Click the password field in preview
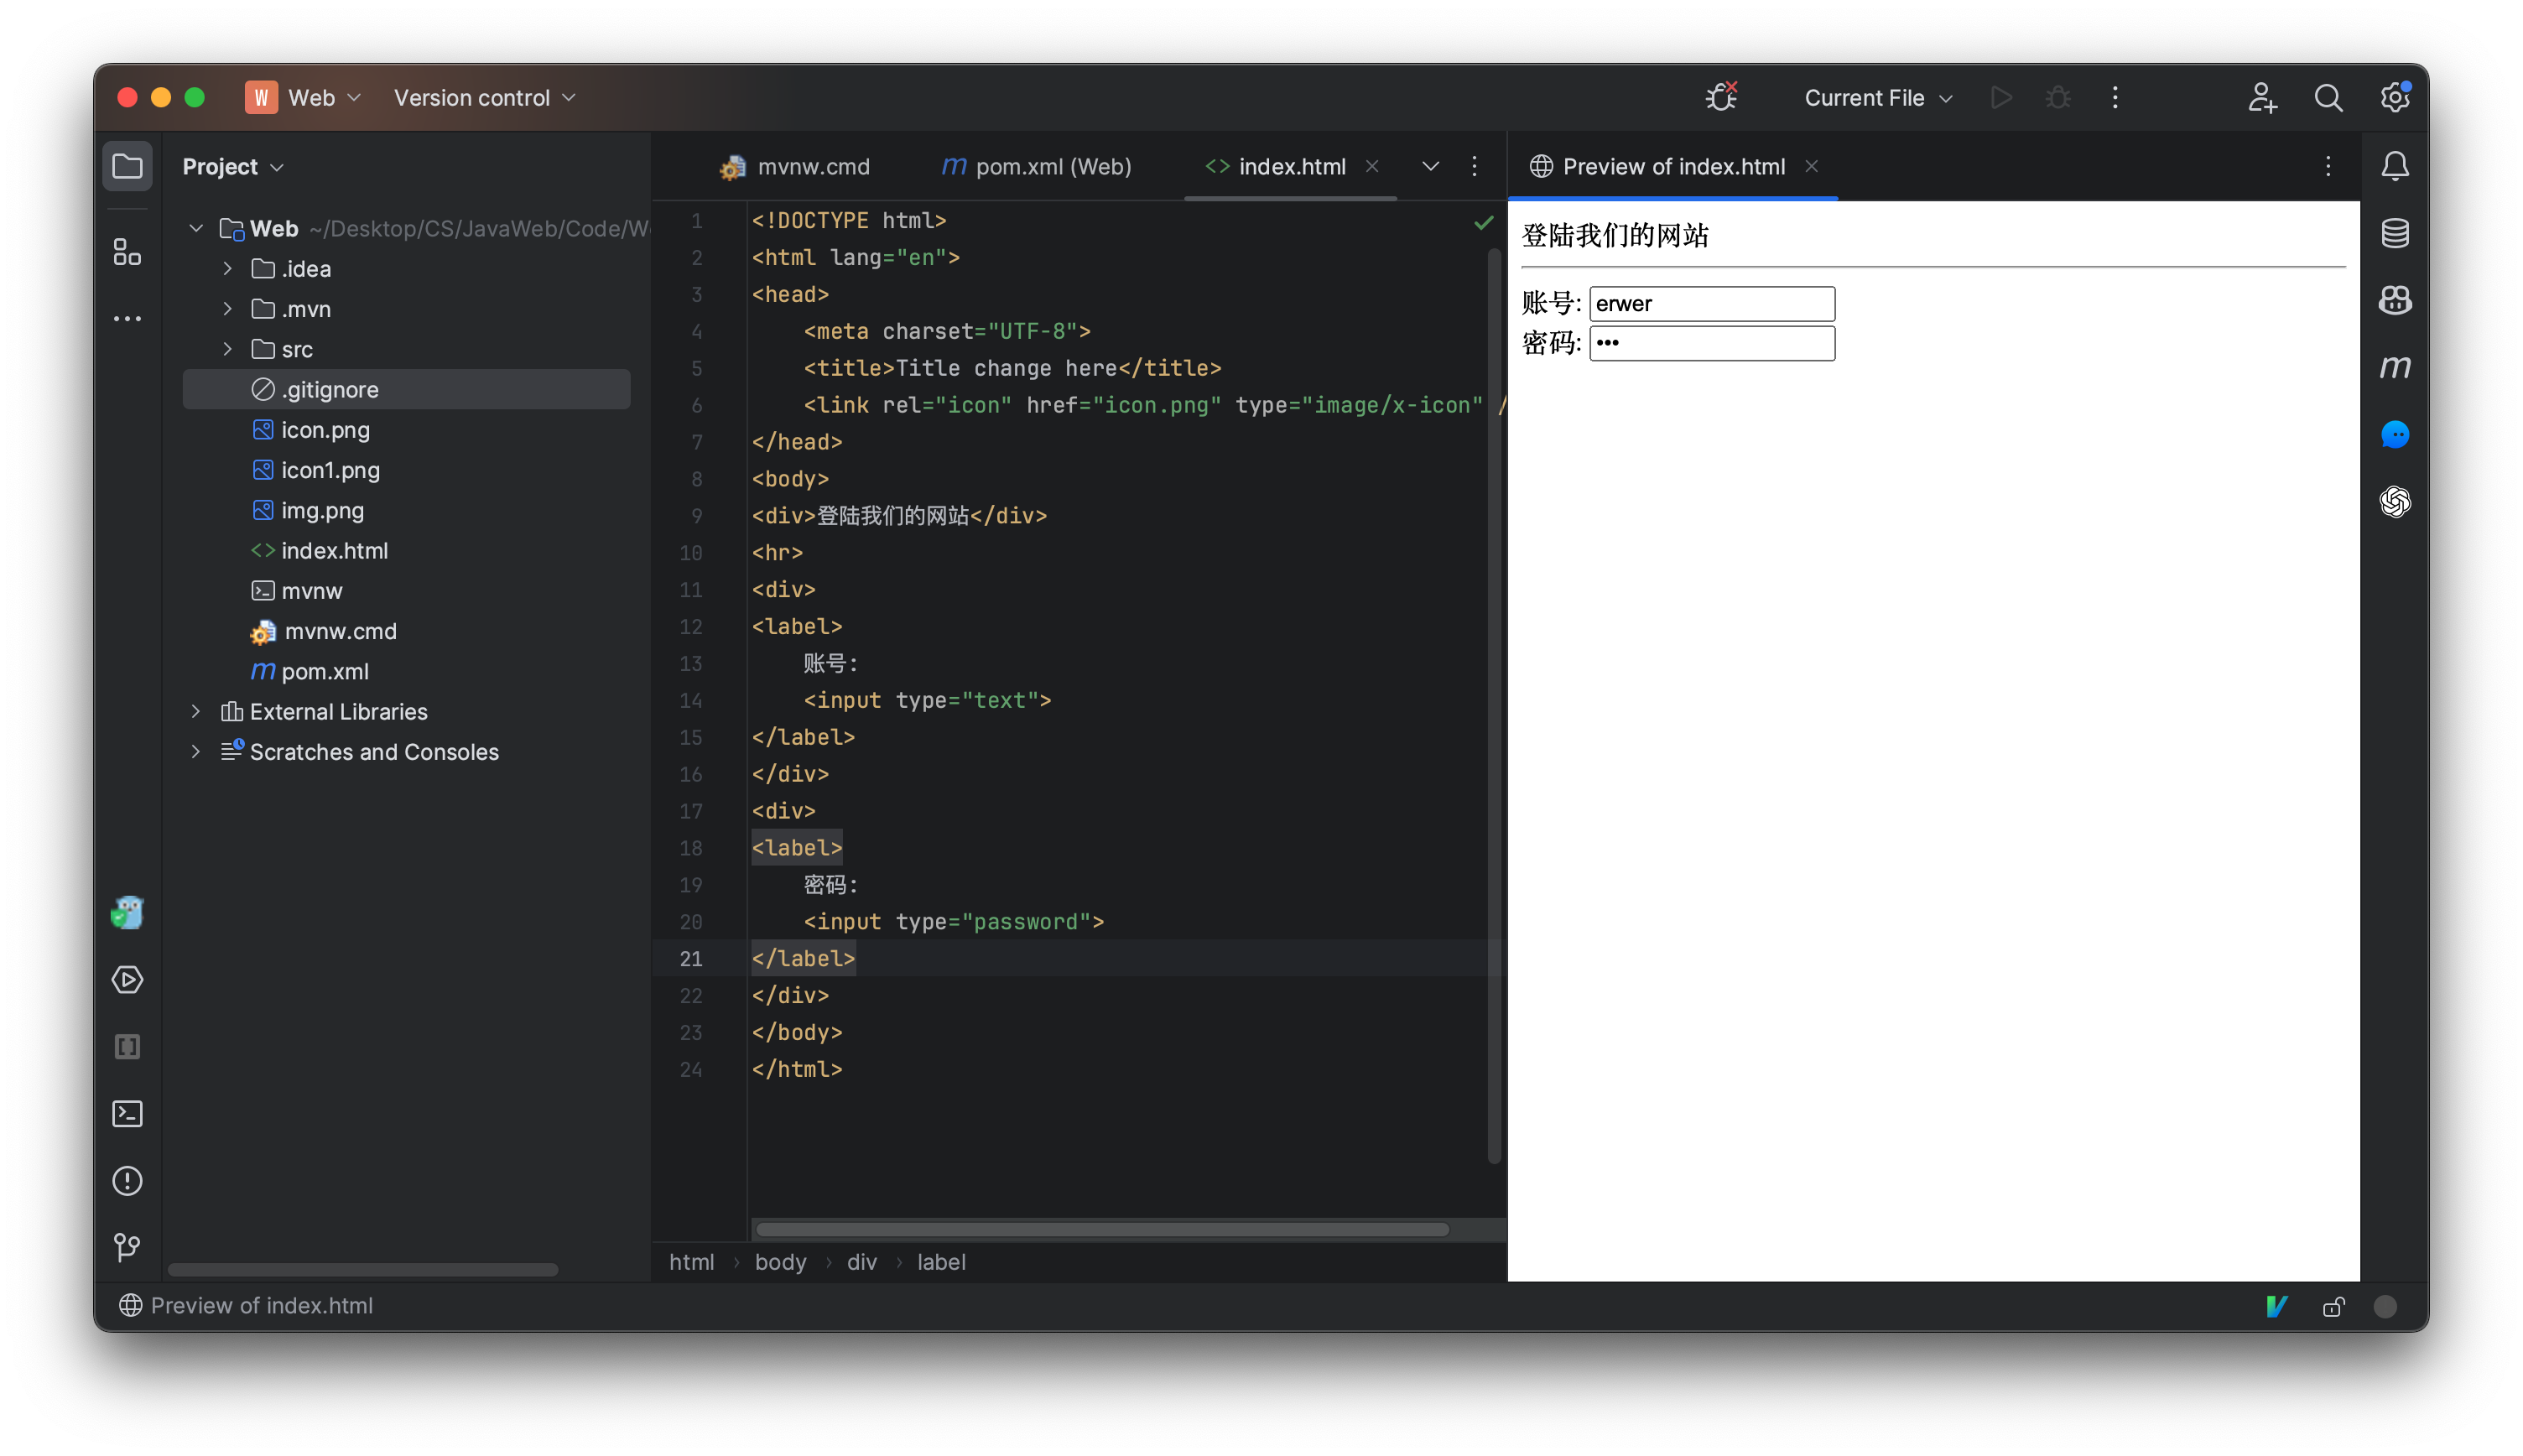The height and width of the screenshot is (1456, 2523). (x=1711, y=343)
